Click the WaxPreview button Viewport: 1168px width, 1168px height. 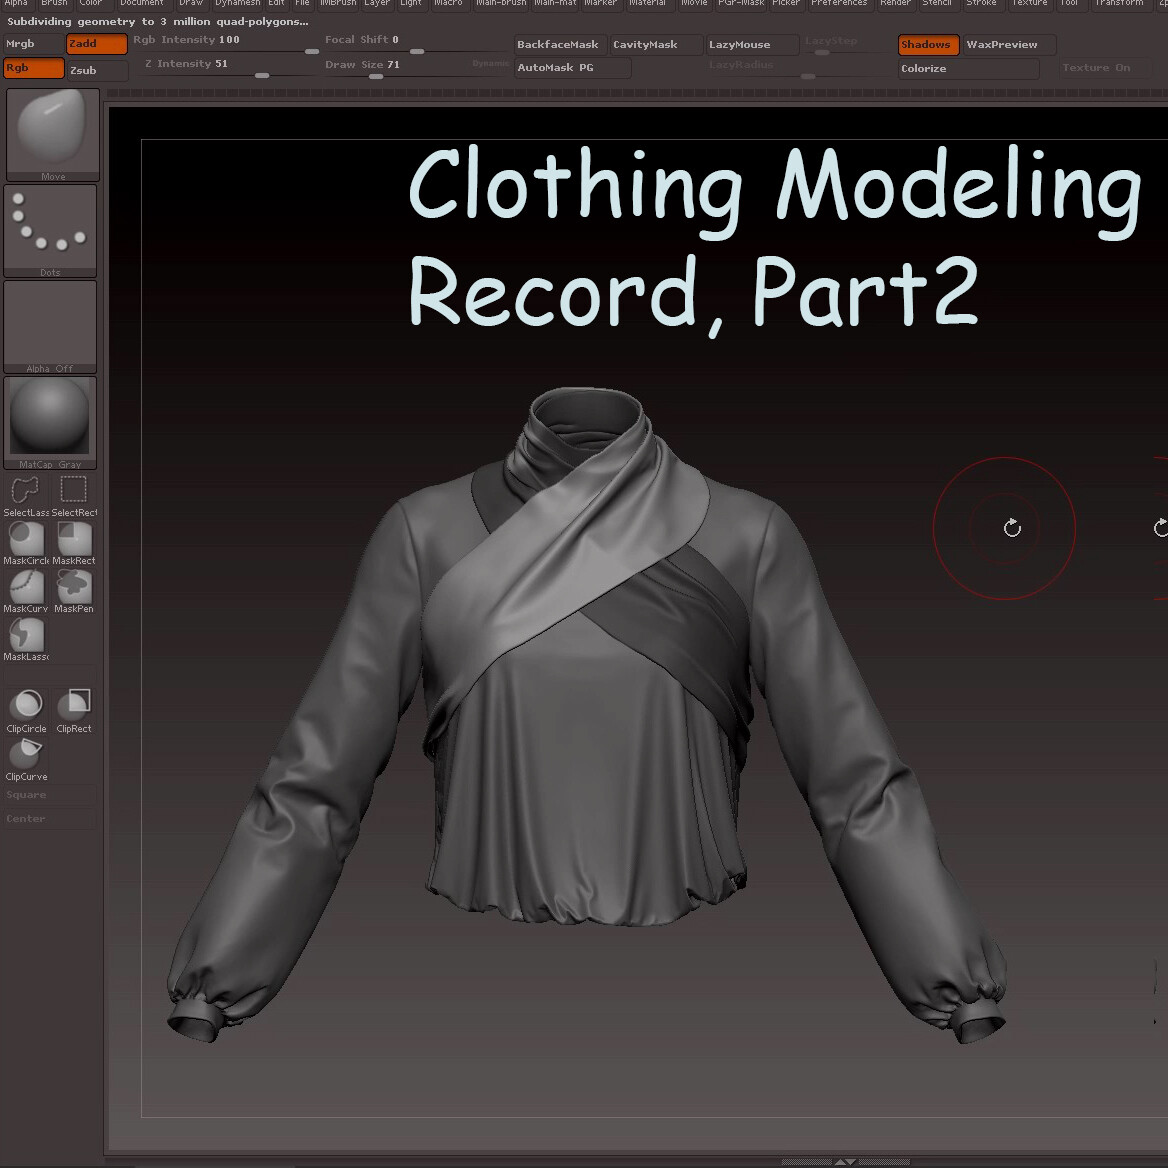point(1003,44)
